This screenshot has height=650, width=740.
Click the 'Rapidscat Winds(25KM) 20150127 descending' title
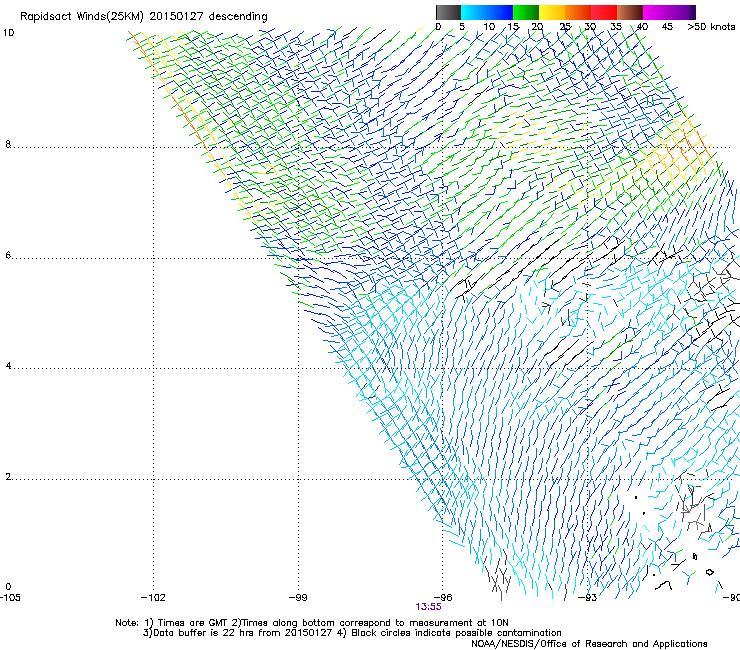point(143,17)
